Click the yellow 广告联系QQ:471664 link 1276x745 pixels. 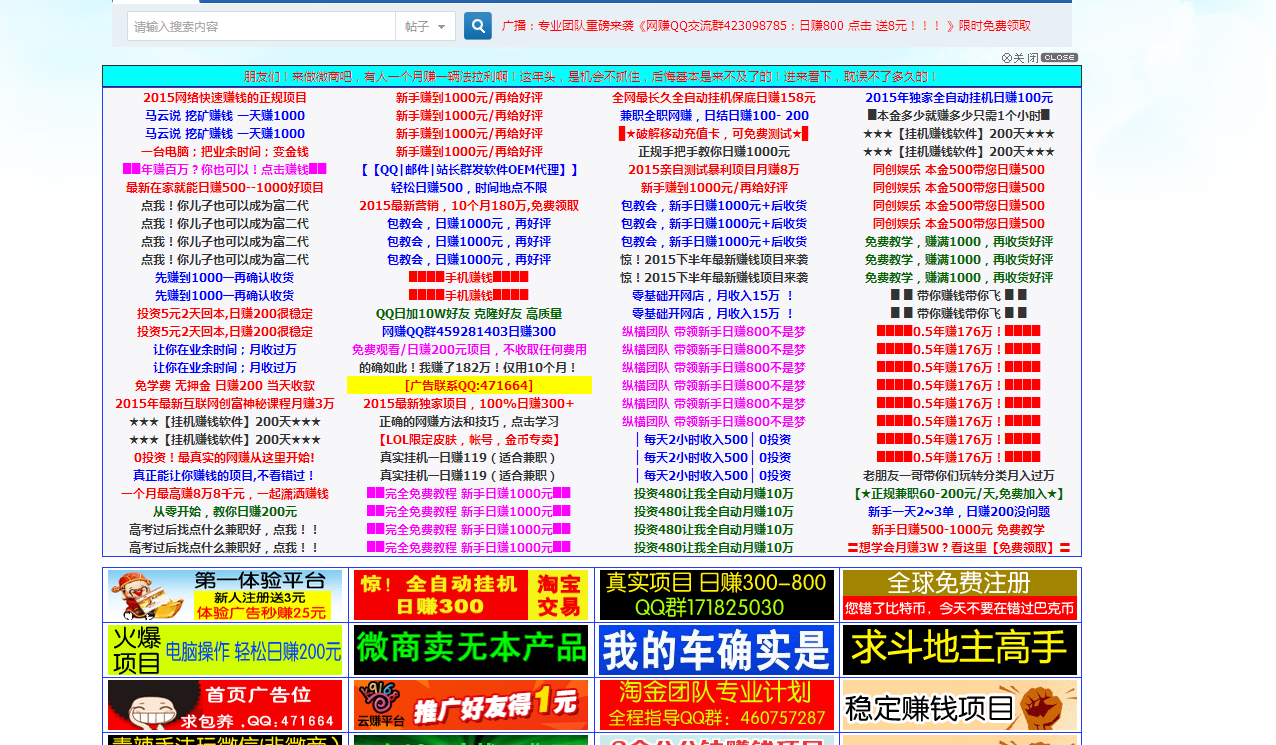(x=469, y=385)
